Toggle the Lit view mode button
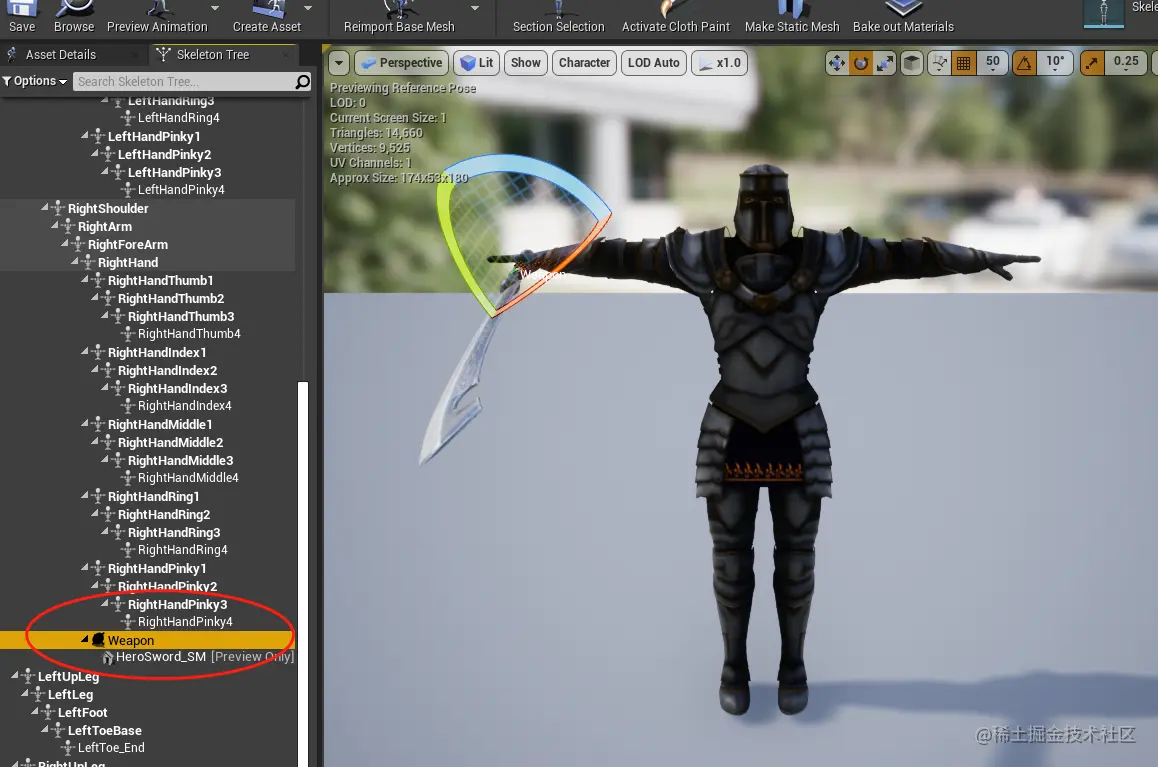Viewport: 1158px width, 767px height. click(476, 63)
